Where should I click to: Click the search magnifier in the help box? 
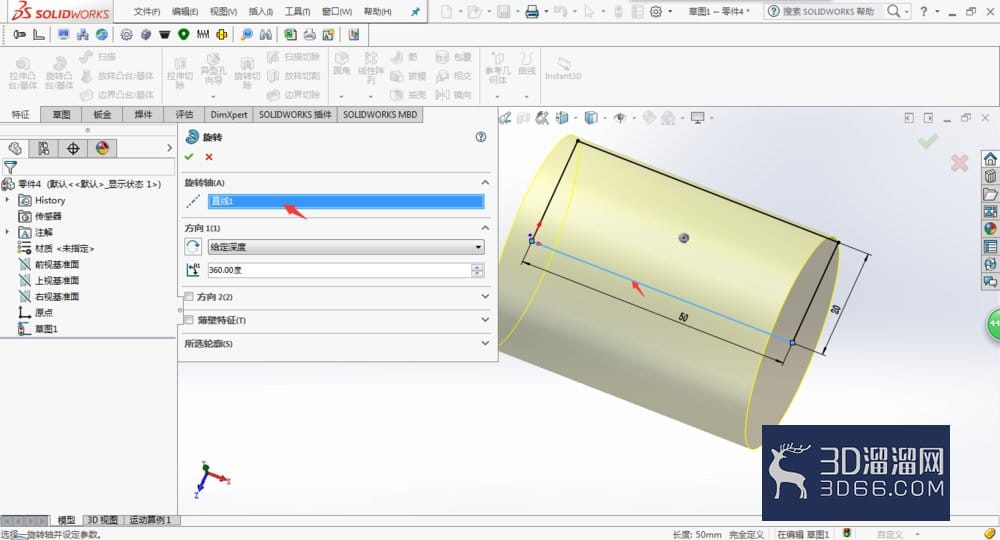[x=893, y=11]
